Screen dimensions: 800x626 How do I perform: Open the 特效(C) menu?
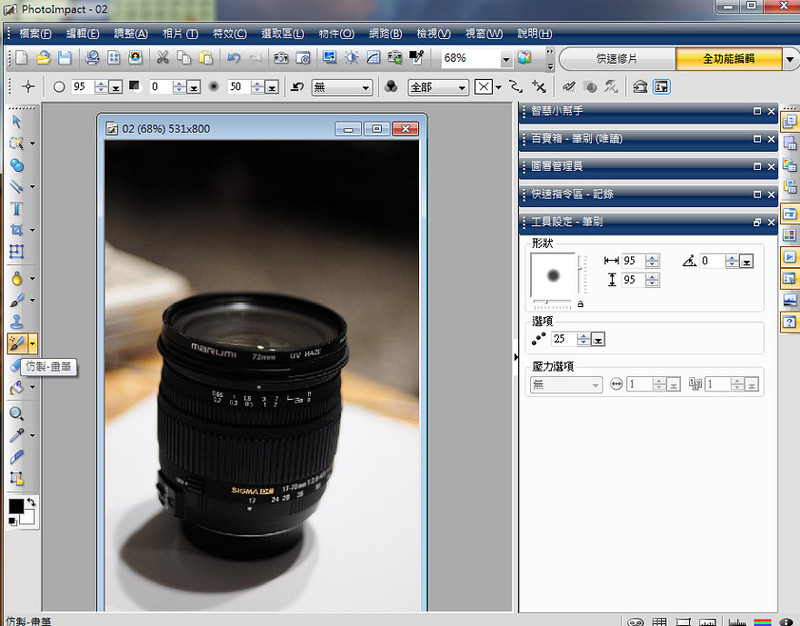point(230,34)
